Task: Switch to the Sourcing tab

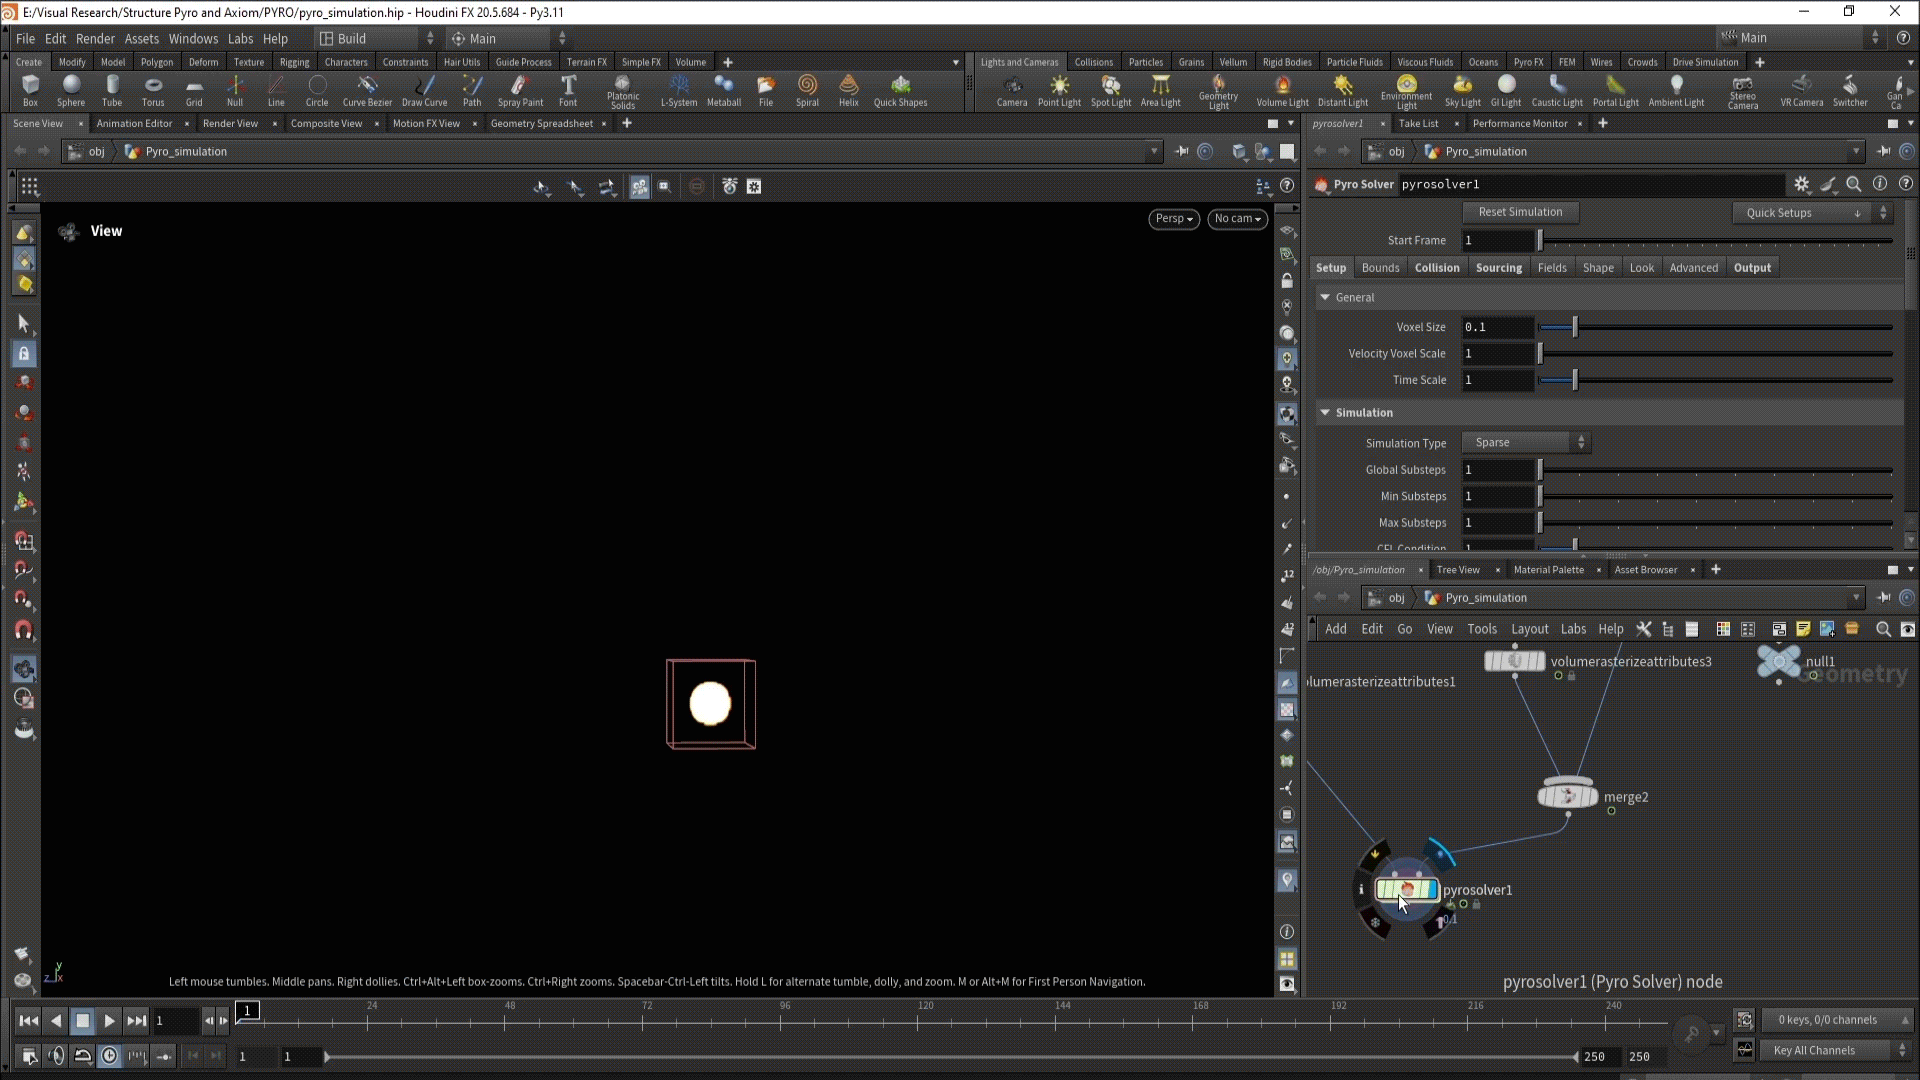Action: (x=1498, y=268)
